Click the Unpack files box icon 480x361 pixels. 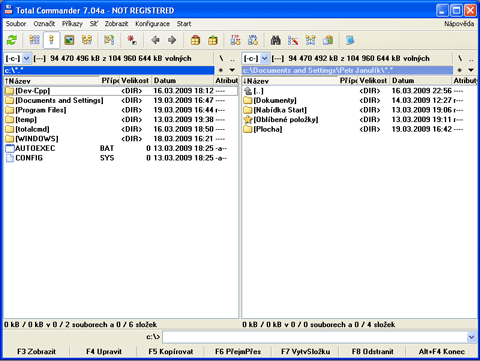[x=213, y=40]
